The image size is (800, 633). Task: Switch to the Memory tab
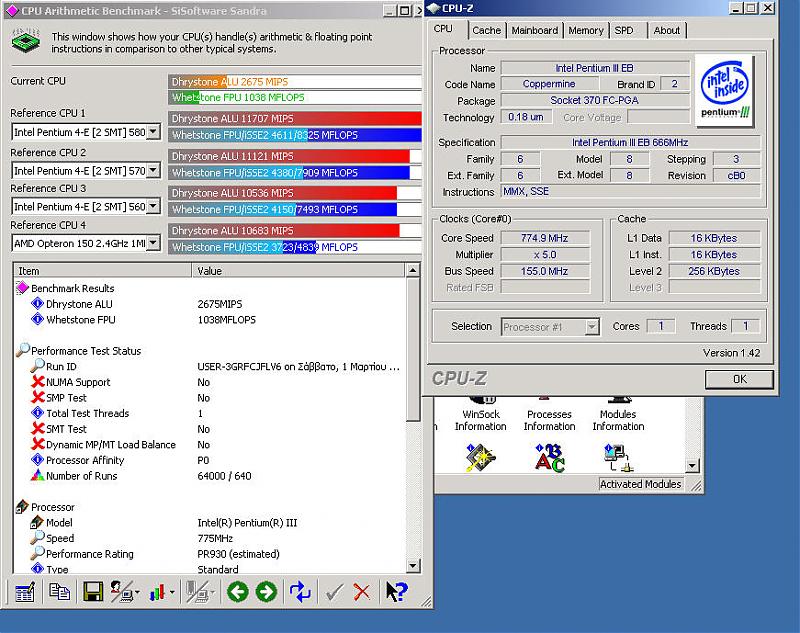point(586,30)
